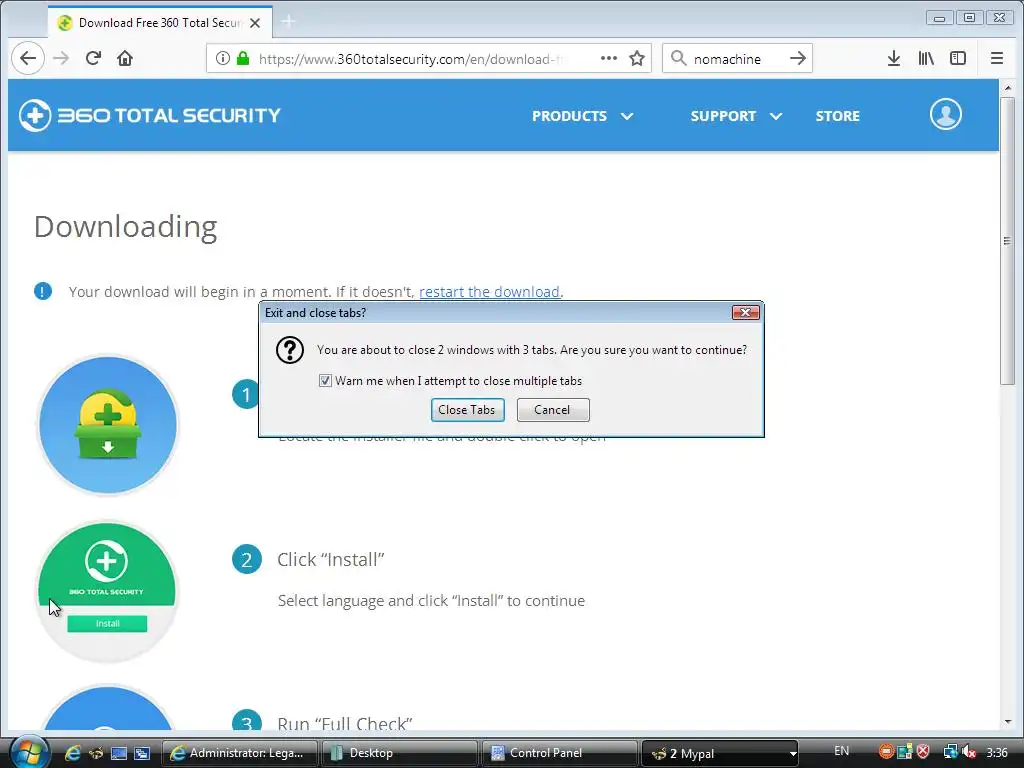Switch to Control Panel taskbar window
Screen dimensions: 1024x768
pos(559,753)
